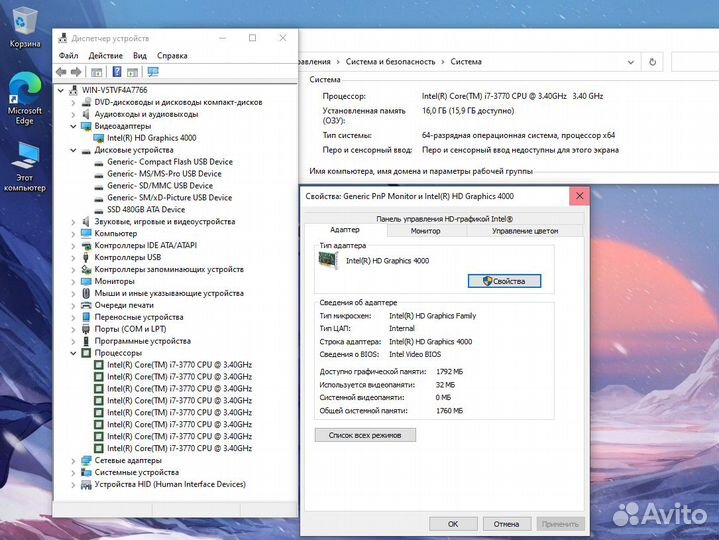Click the show/hide console tree toolbar icon
The width and height of the screenshot is (719, 540).
96,72
